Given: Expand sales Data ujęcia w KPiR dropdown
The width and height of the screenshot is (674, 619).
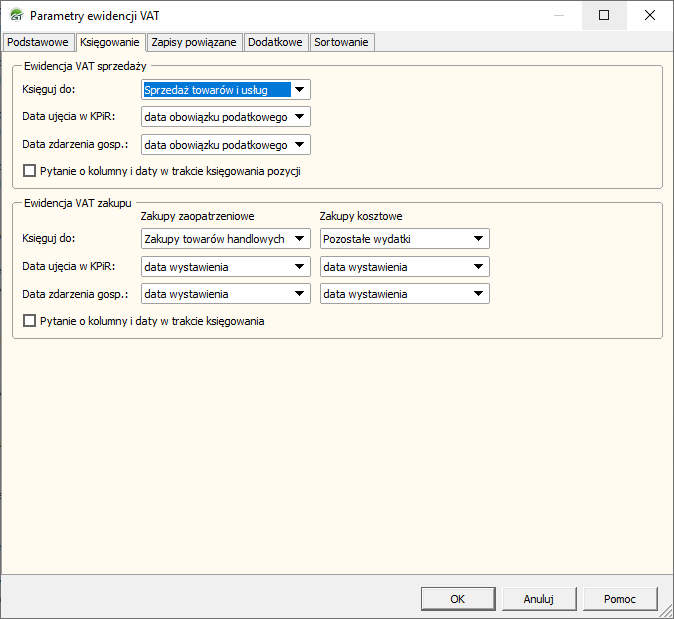Looking at the screenshot, I should [x=299, y=117].
